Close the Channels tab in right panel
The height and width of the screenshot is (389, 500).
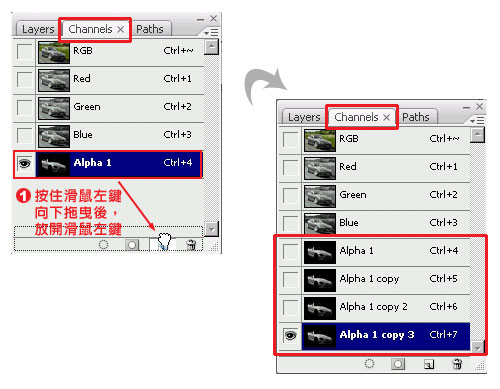click(x=386, y=118)
